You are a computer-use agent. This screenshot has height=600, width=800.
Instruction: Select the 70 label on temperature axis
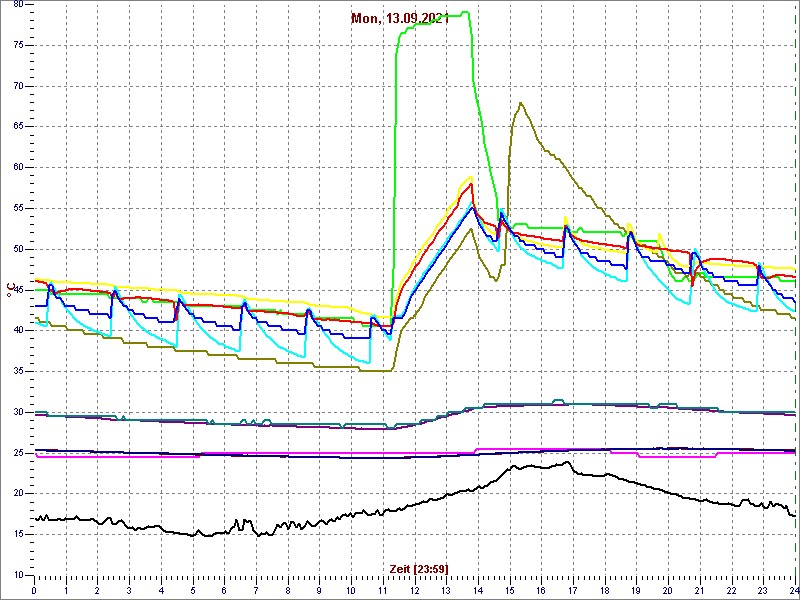click(17, 86)
